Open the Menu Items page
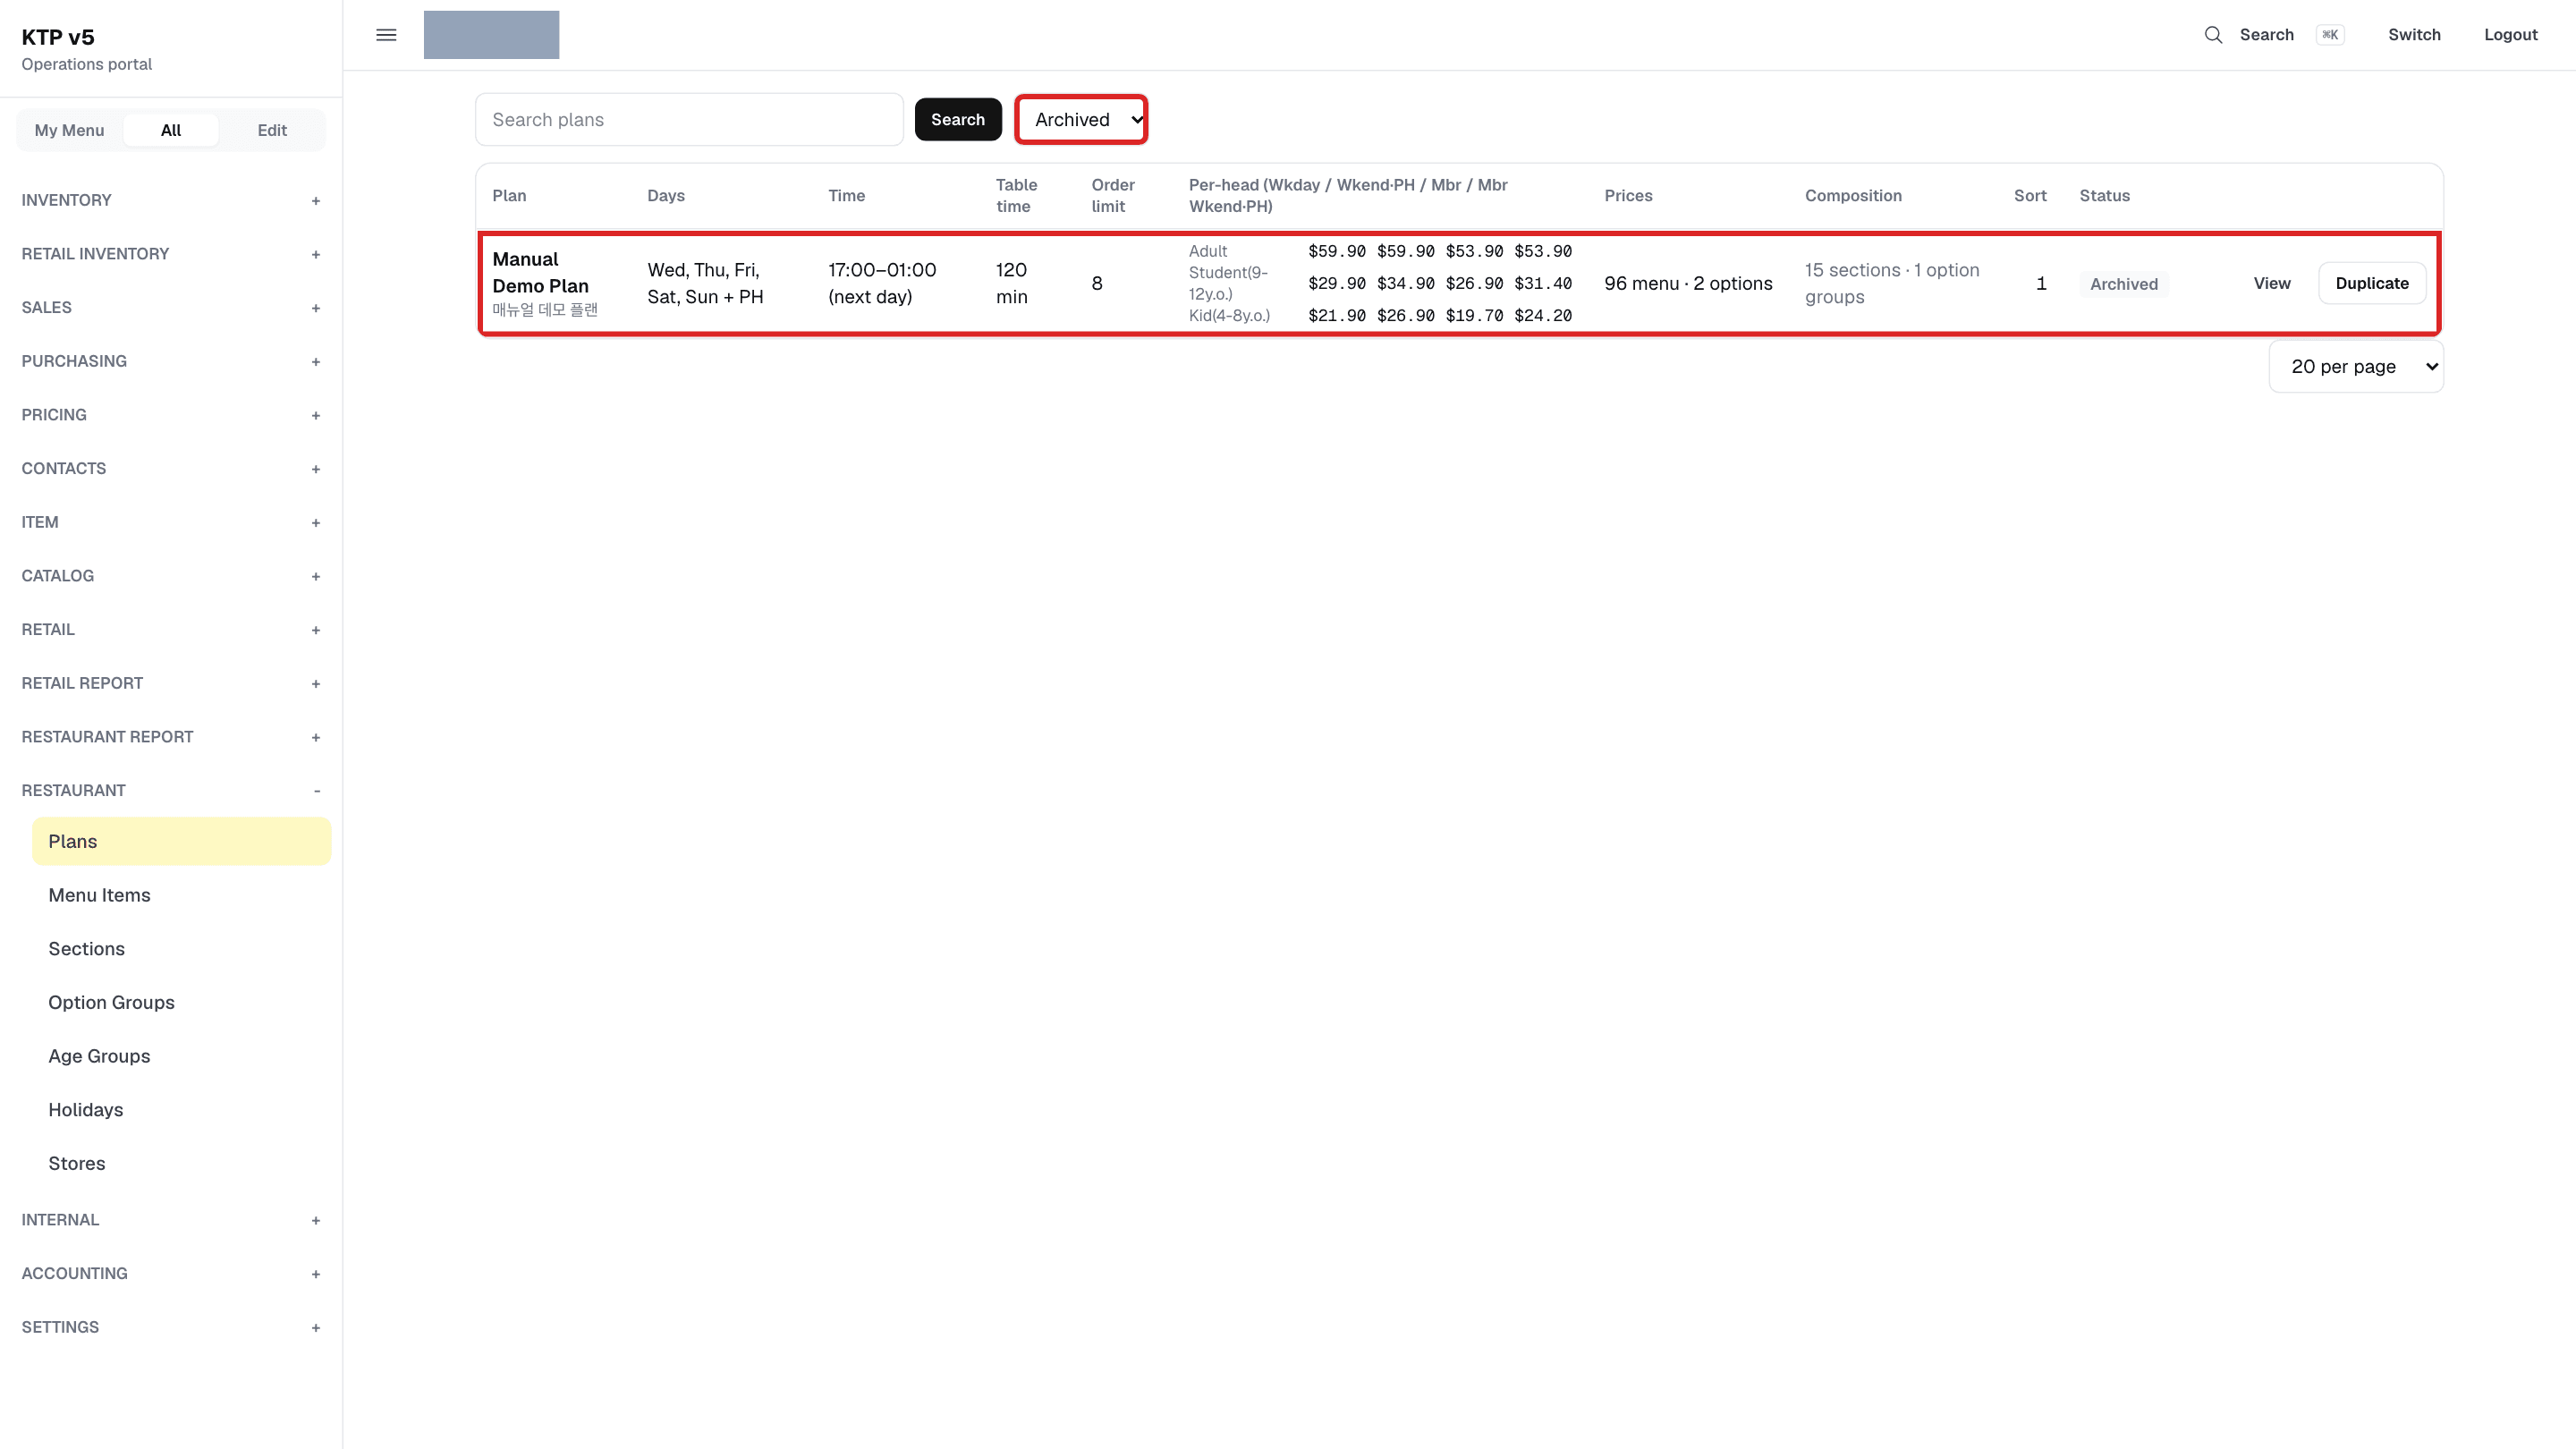This screenshot has width=2576, height=1449. [181, 896]
